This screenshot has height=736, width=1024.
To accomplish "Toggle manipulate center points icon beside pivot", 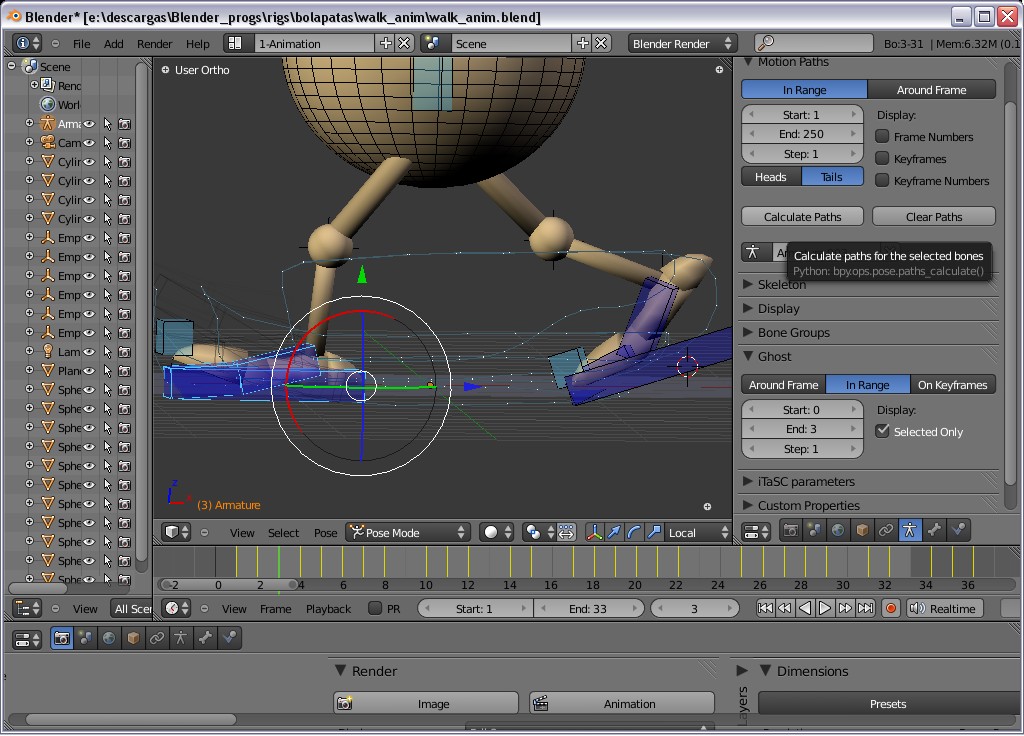I will pos(566,532).
